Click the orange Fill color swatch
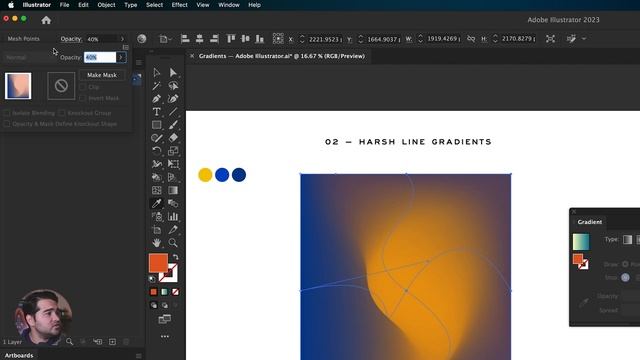The width and height of the screenshot is (640, 360). point(158,262)
